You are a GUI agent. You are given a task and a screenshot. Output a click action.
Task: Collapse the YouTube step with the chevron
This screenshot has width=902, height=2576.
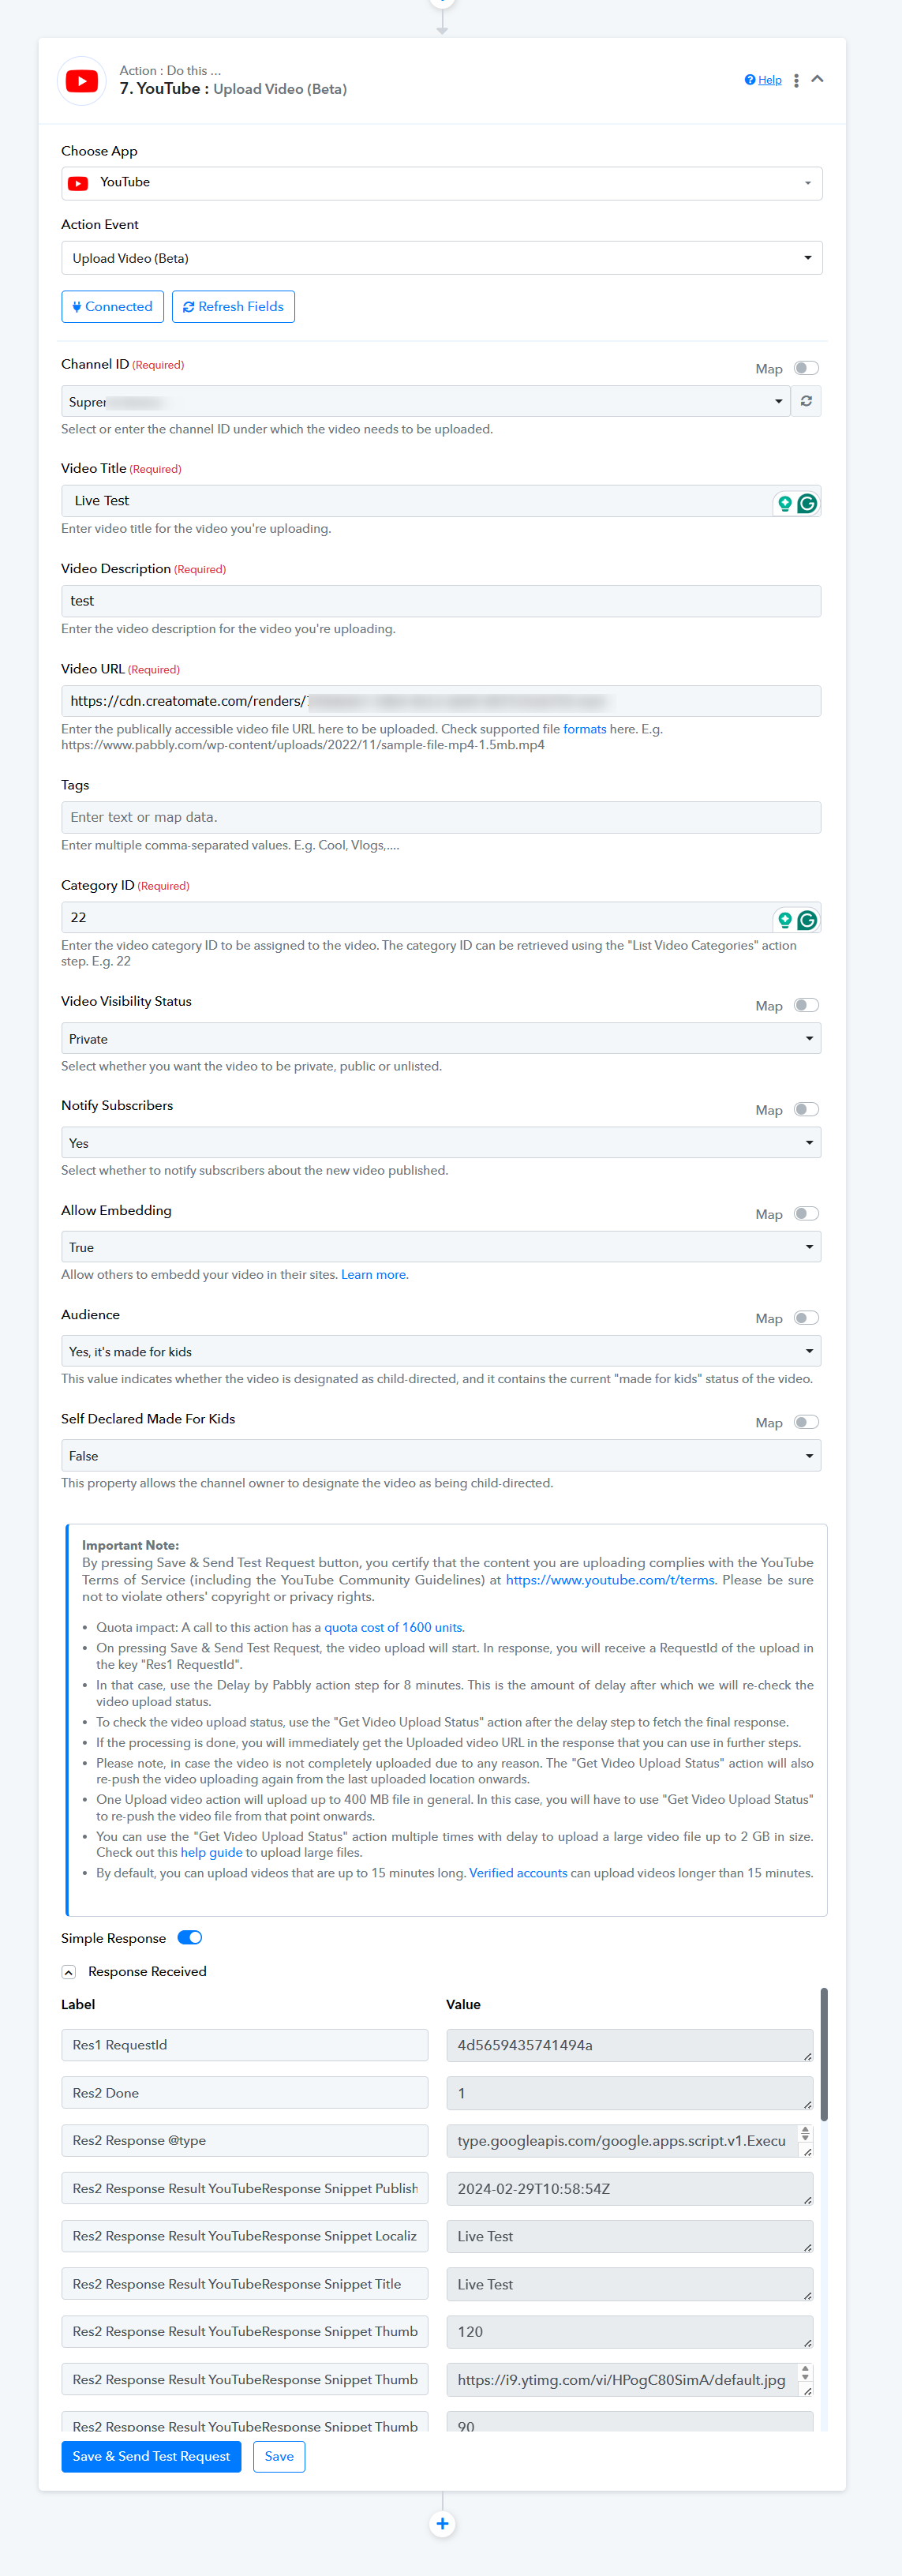(817, 79)
